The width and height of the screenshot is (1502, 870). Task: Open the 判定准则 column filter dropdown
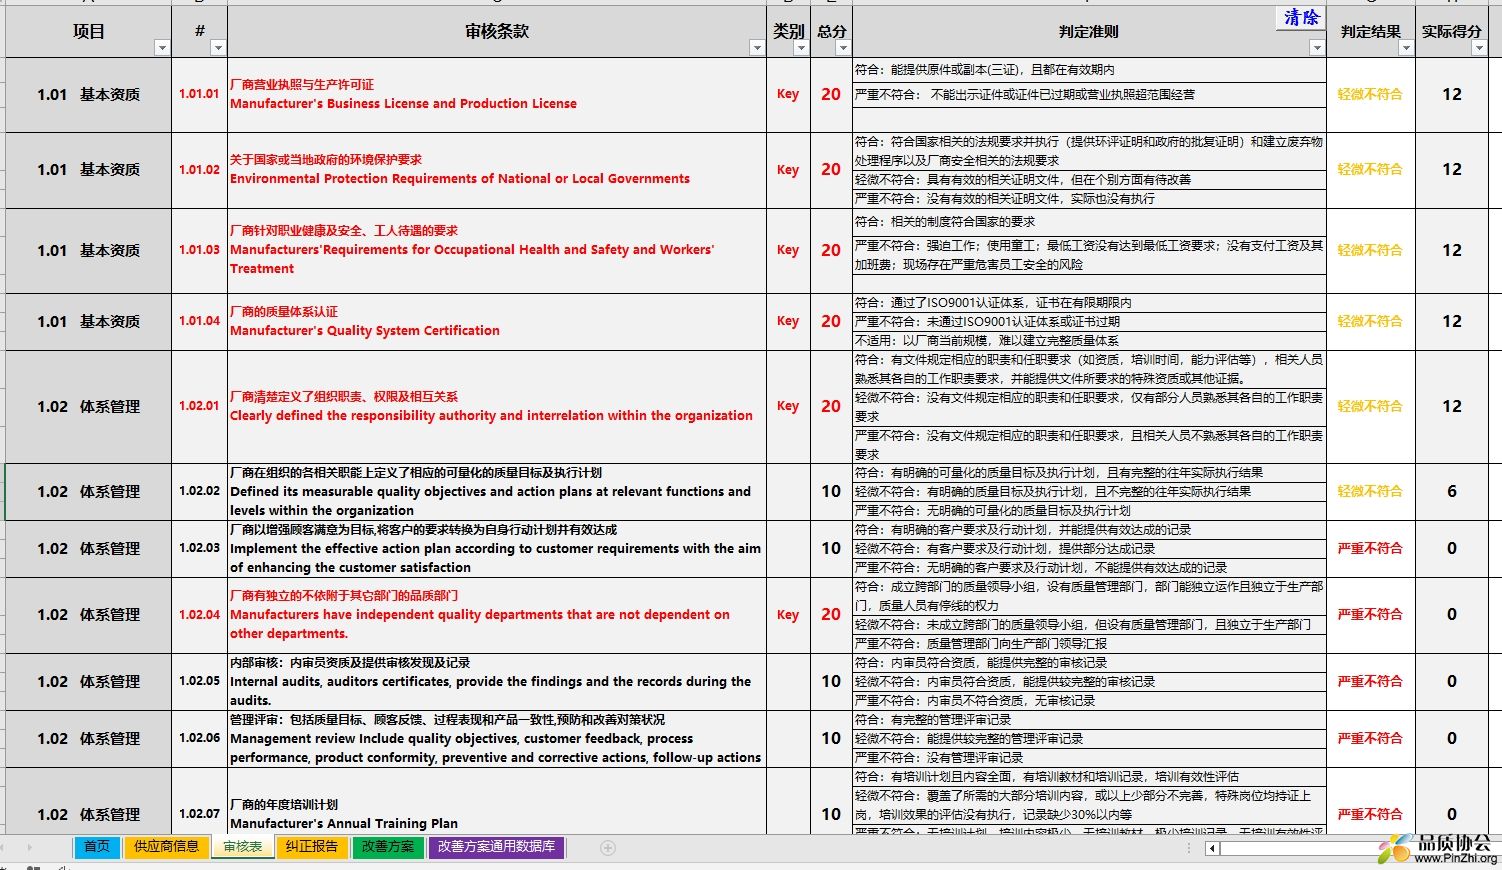pos(1317,48)
